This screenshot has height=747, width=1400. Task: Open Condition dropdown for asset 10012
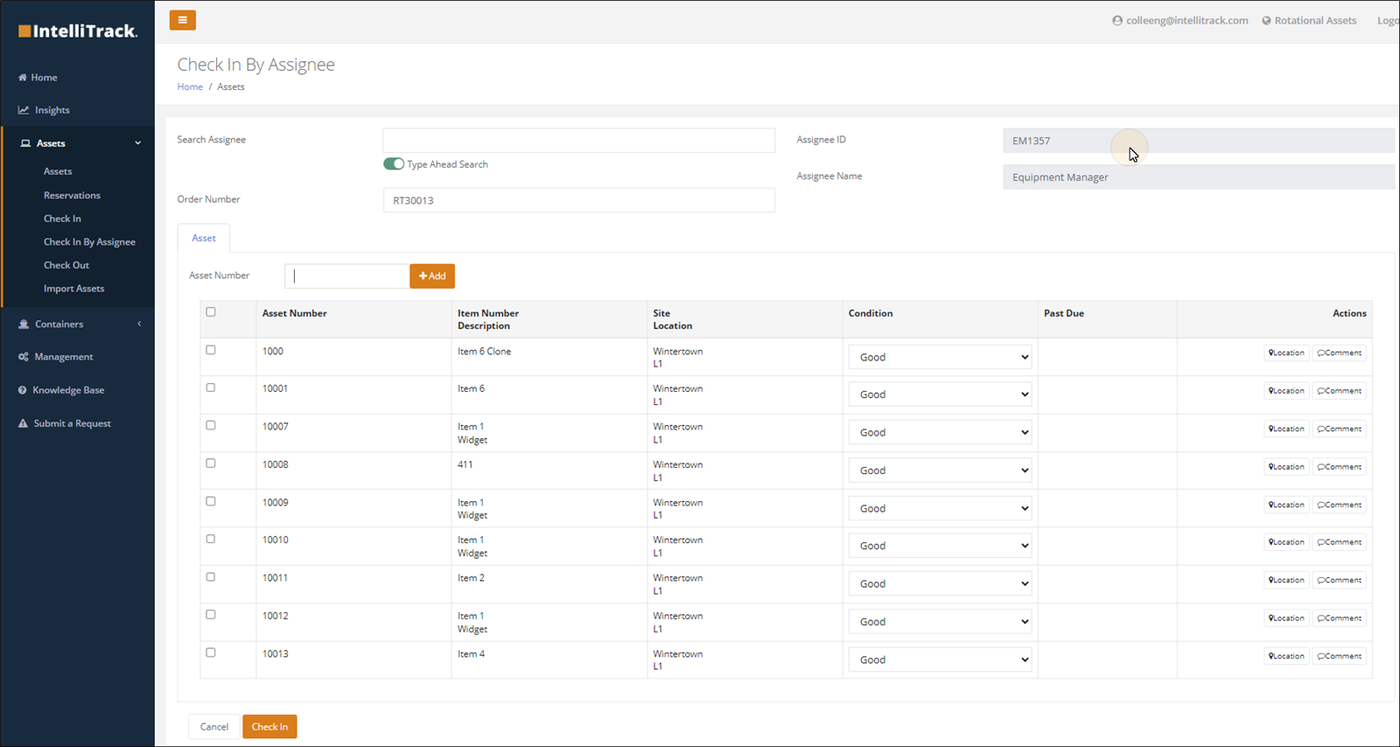940,622
